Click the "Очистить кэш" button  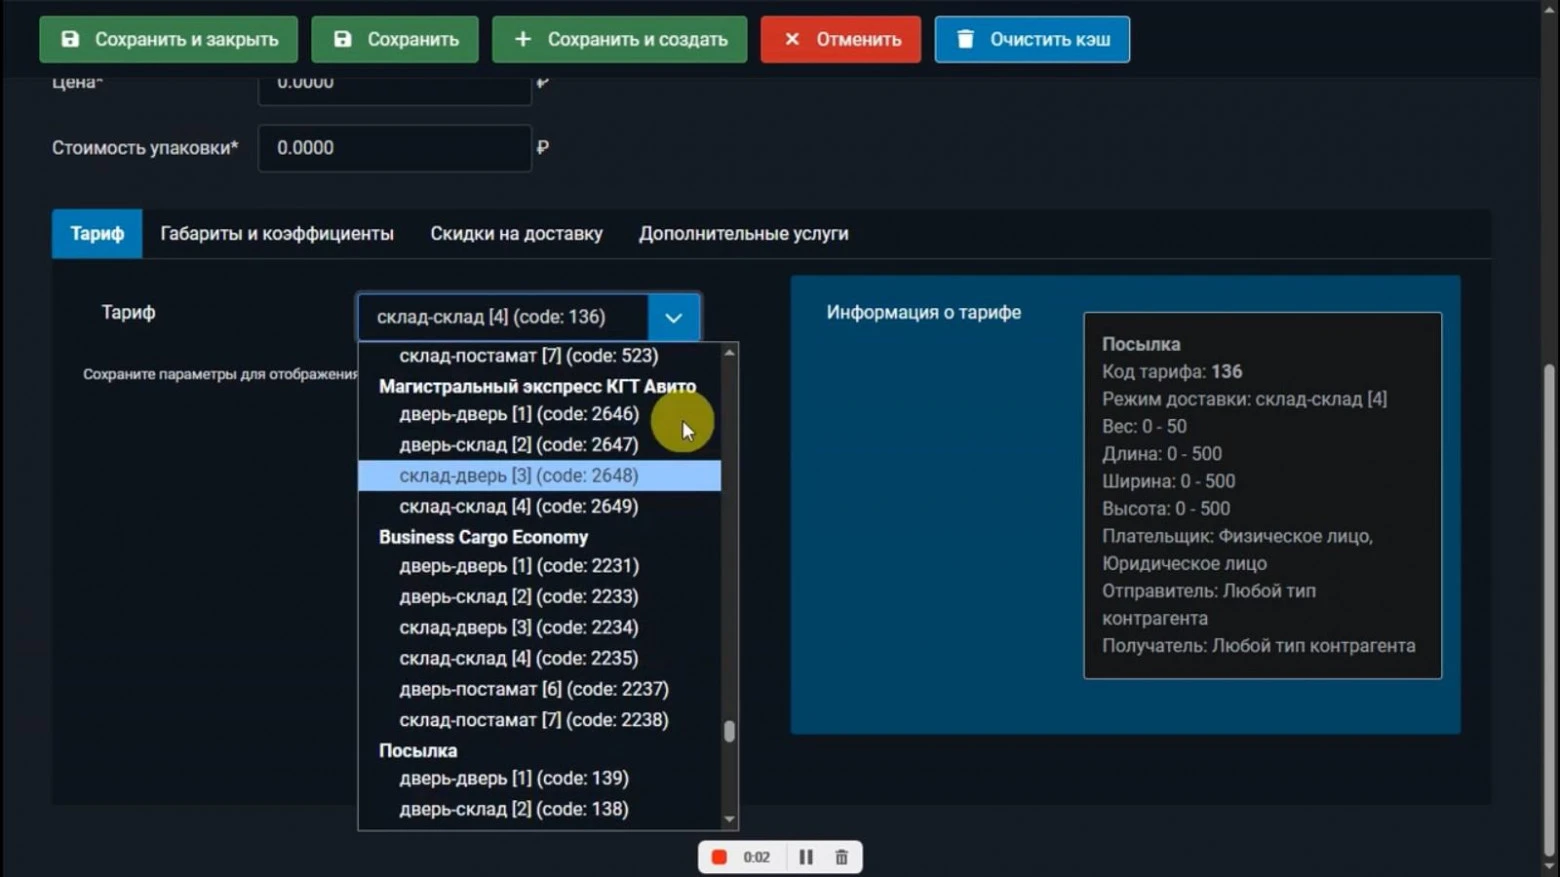[1032, 39]
